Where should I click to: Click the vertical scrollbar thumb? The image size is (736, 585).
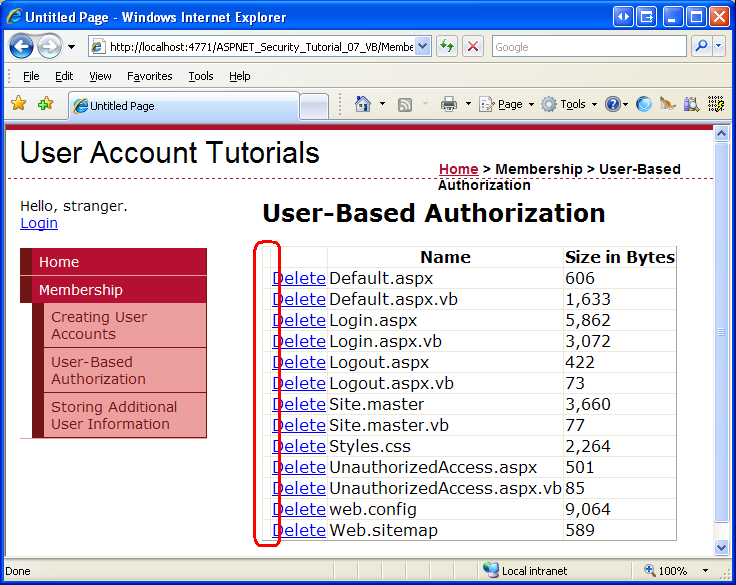point(721,332)
